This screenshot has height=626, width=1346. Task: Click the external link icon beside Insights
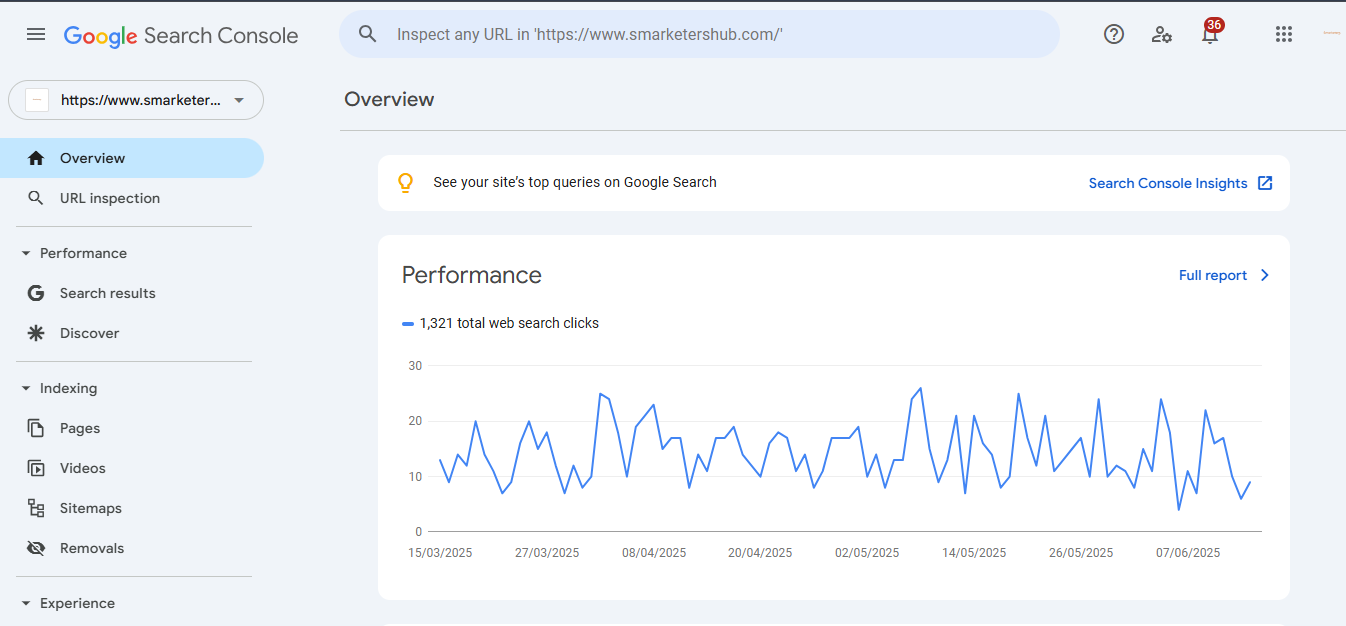point(1265,183)
